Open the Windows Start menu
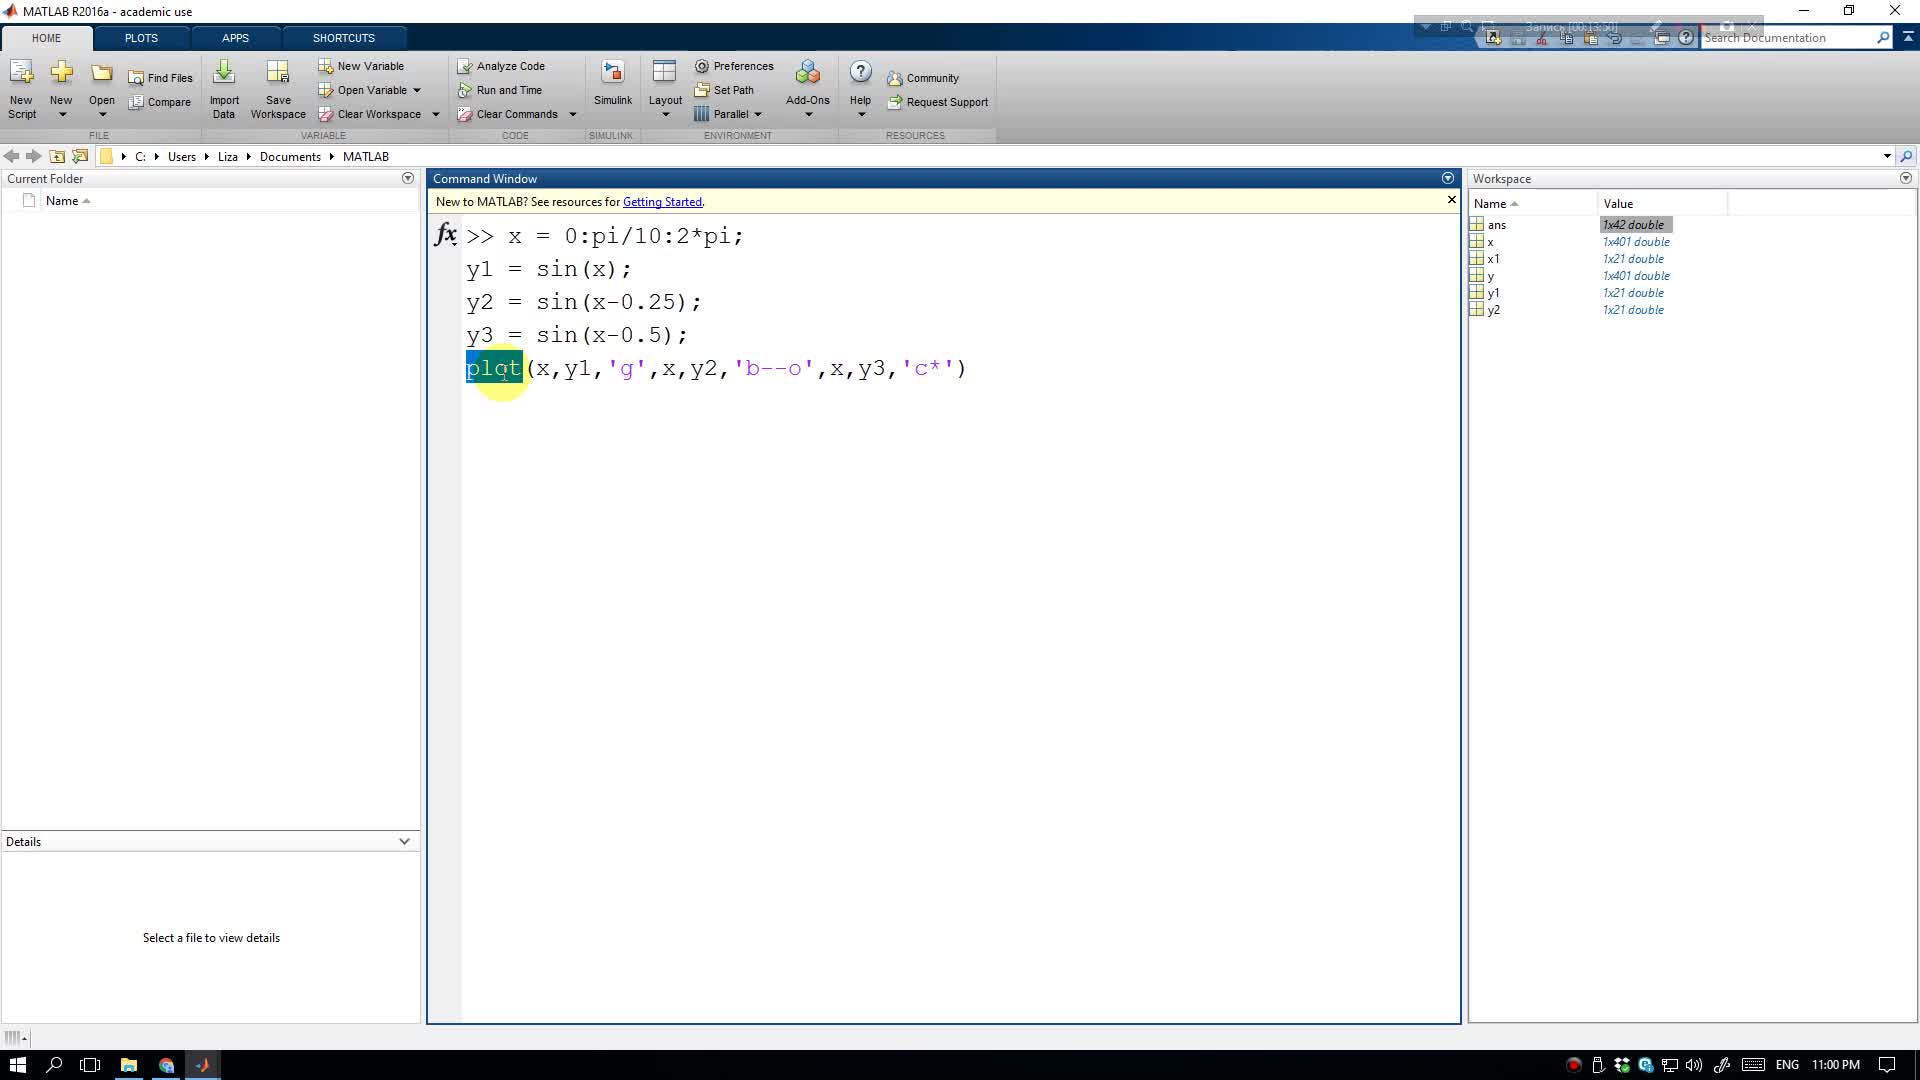1920x1080 pixels. [17, 1065]
